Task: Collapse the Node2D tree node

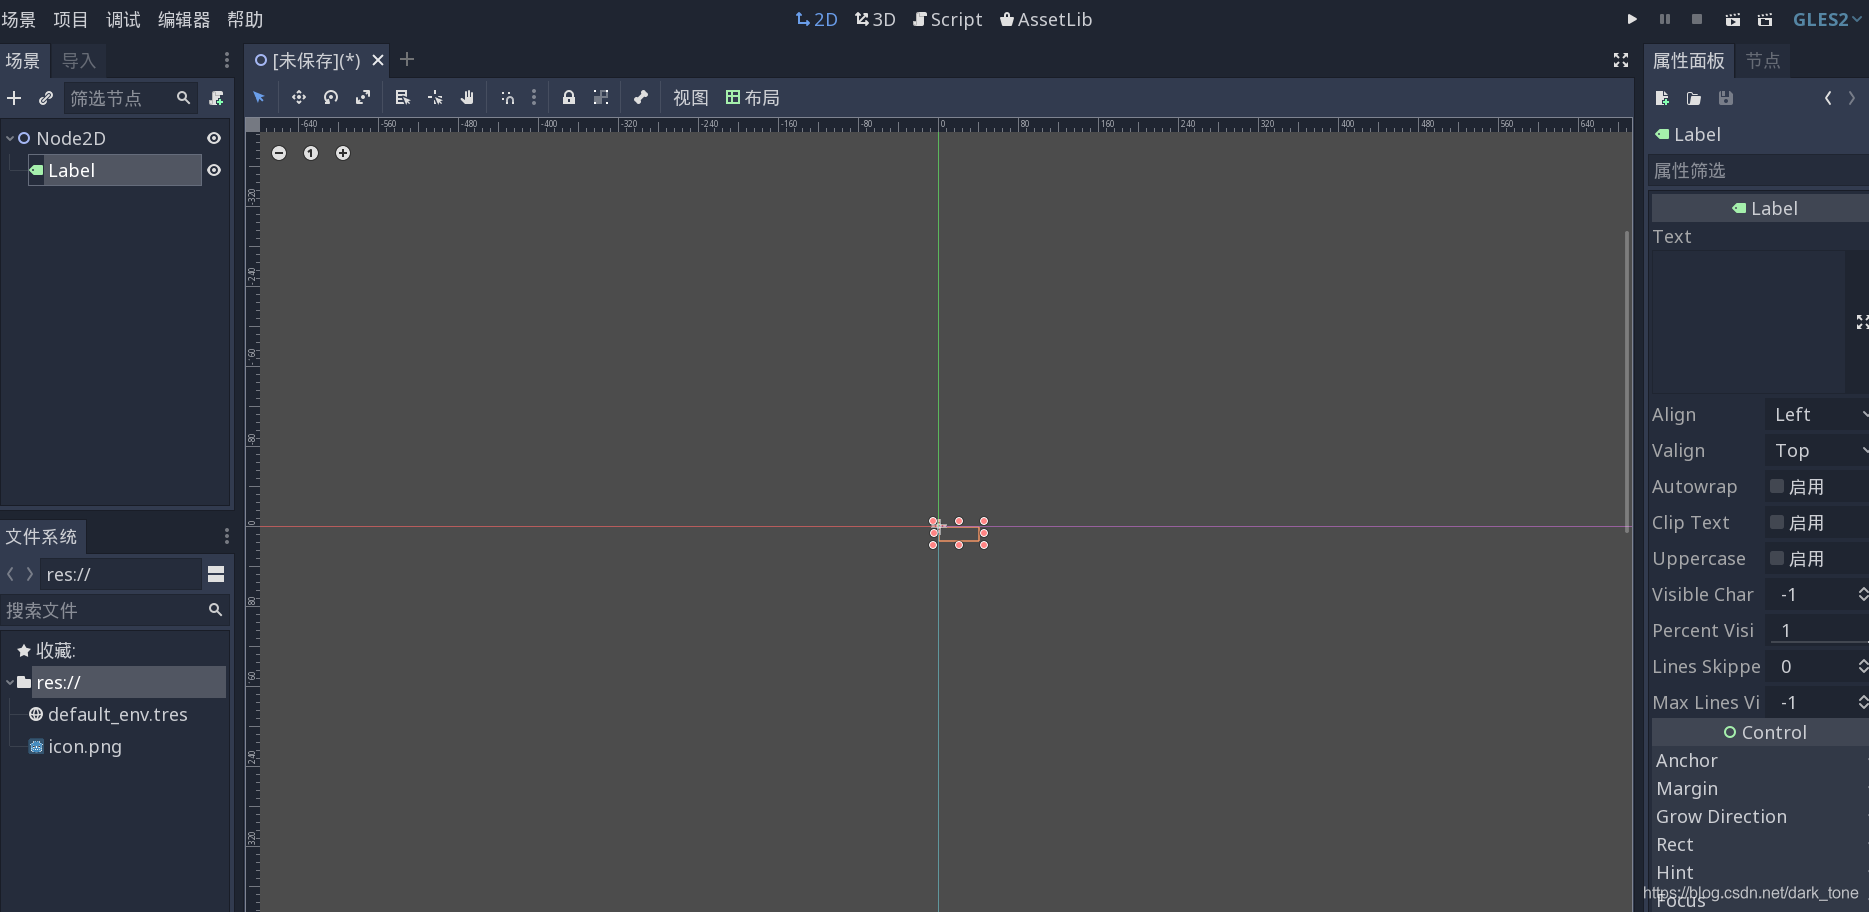Action: [10, 138]
